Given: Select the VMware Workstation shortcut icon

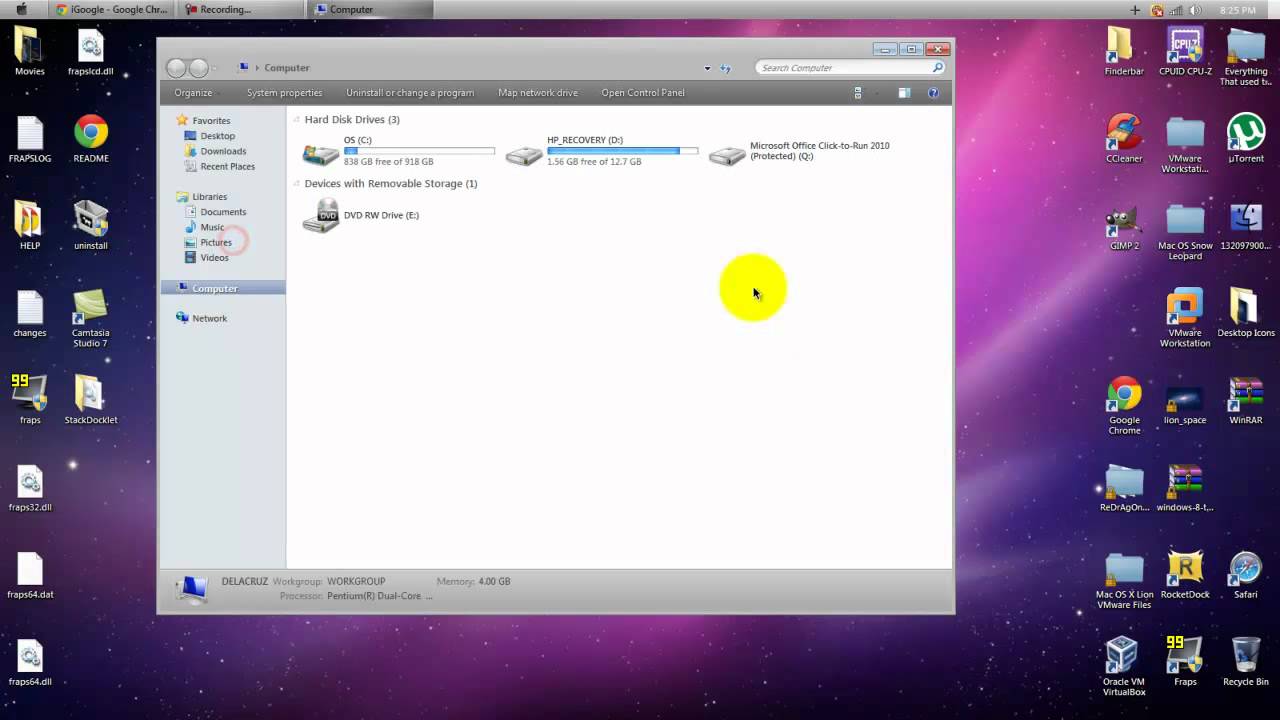Looking at the screenshot, I should [x=1185, y=319].
